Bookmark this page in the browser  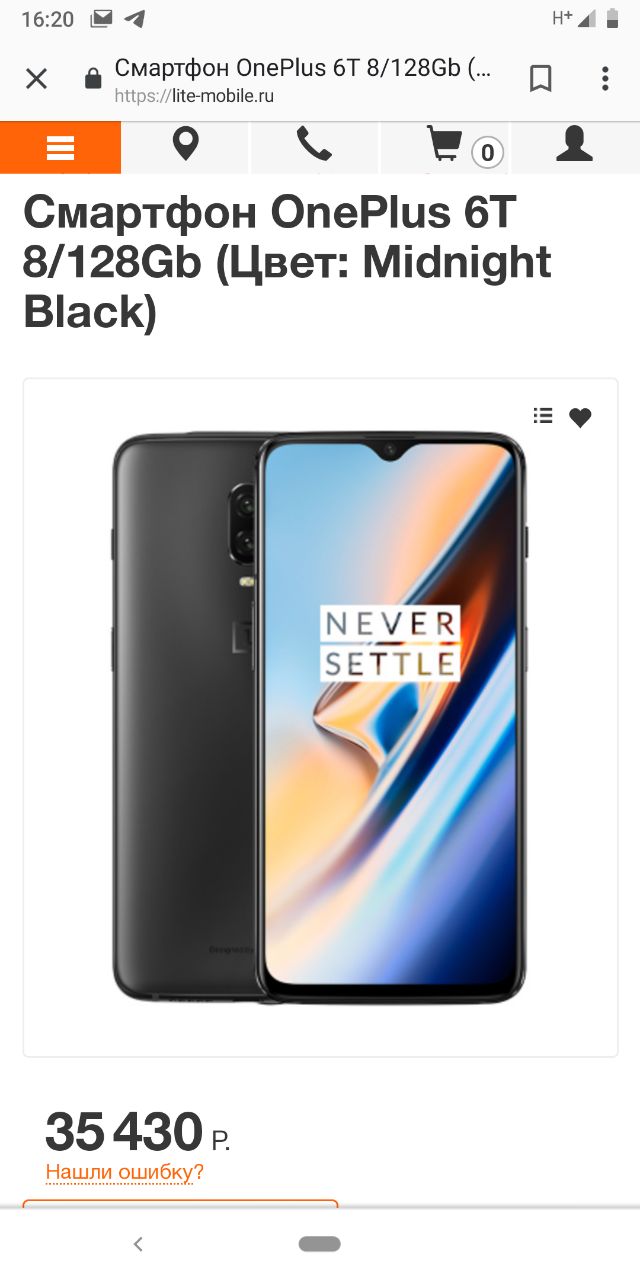pyautogui.click(x=541, y=78)
